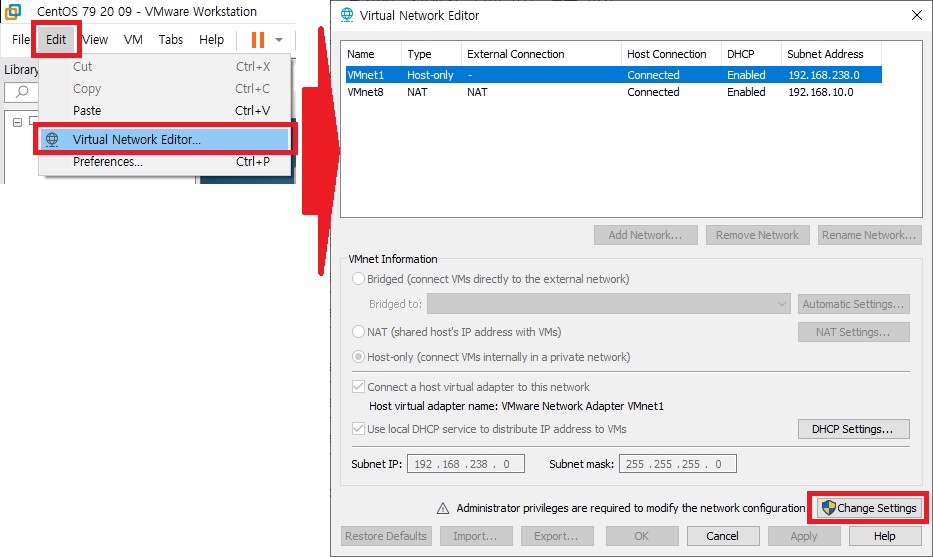The width and height of the screenshot is (933, 557).
Task: Click the VMware Workstation app icon
Action: coord(13,11)
